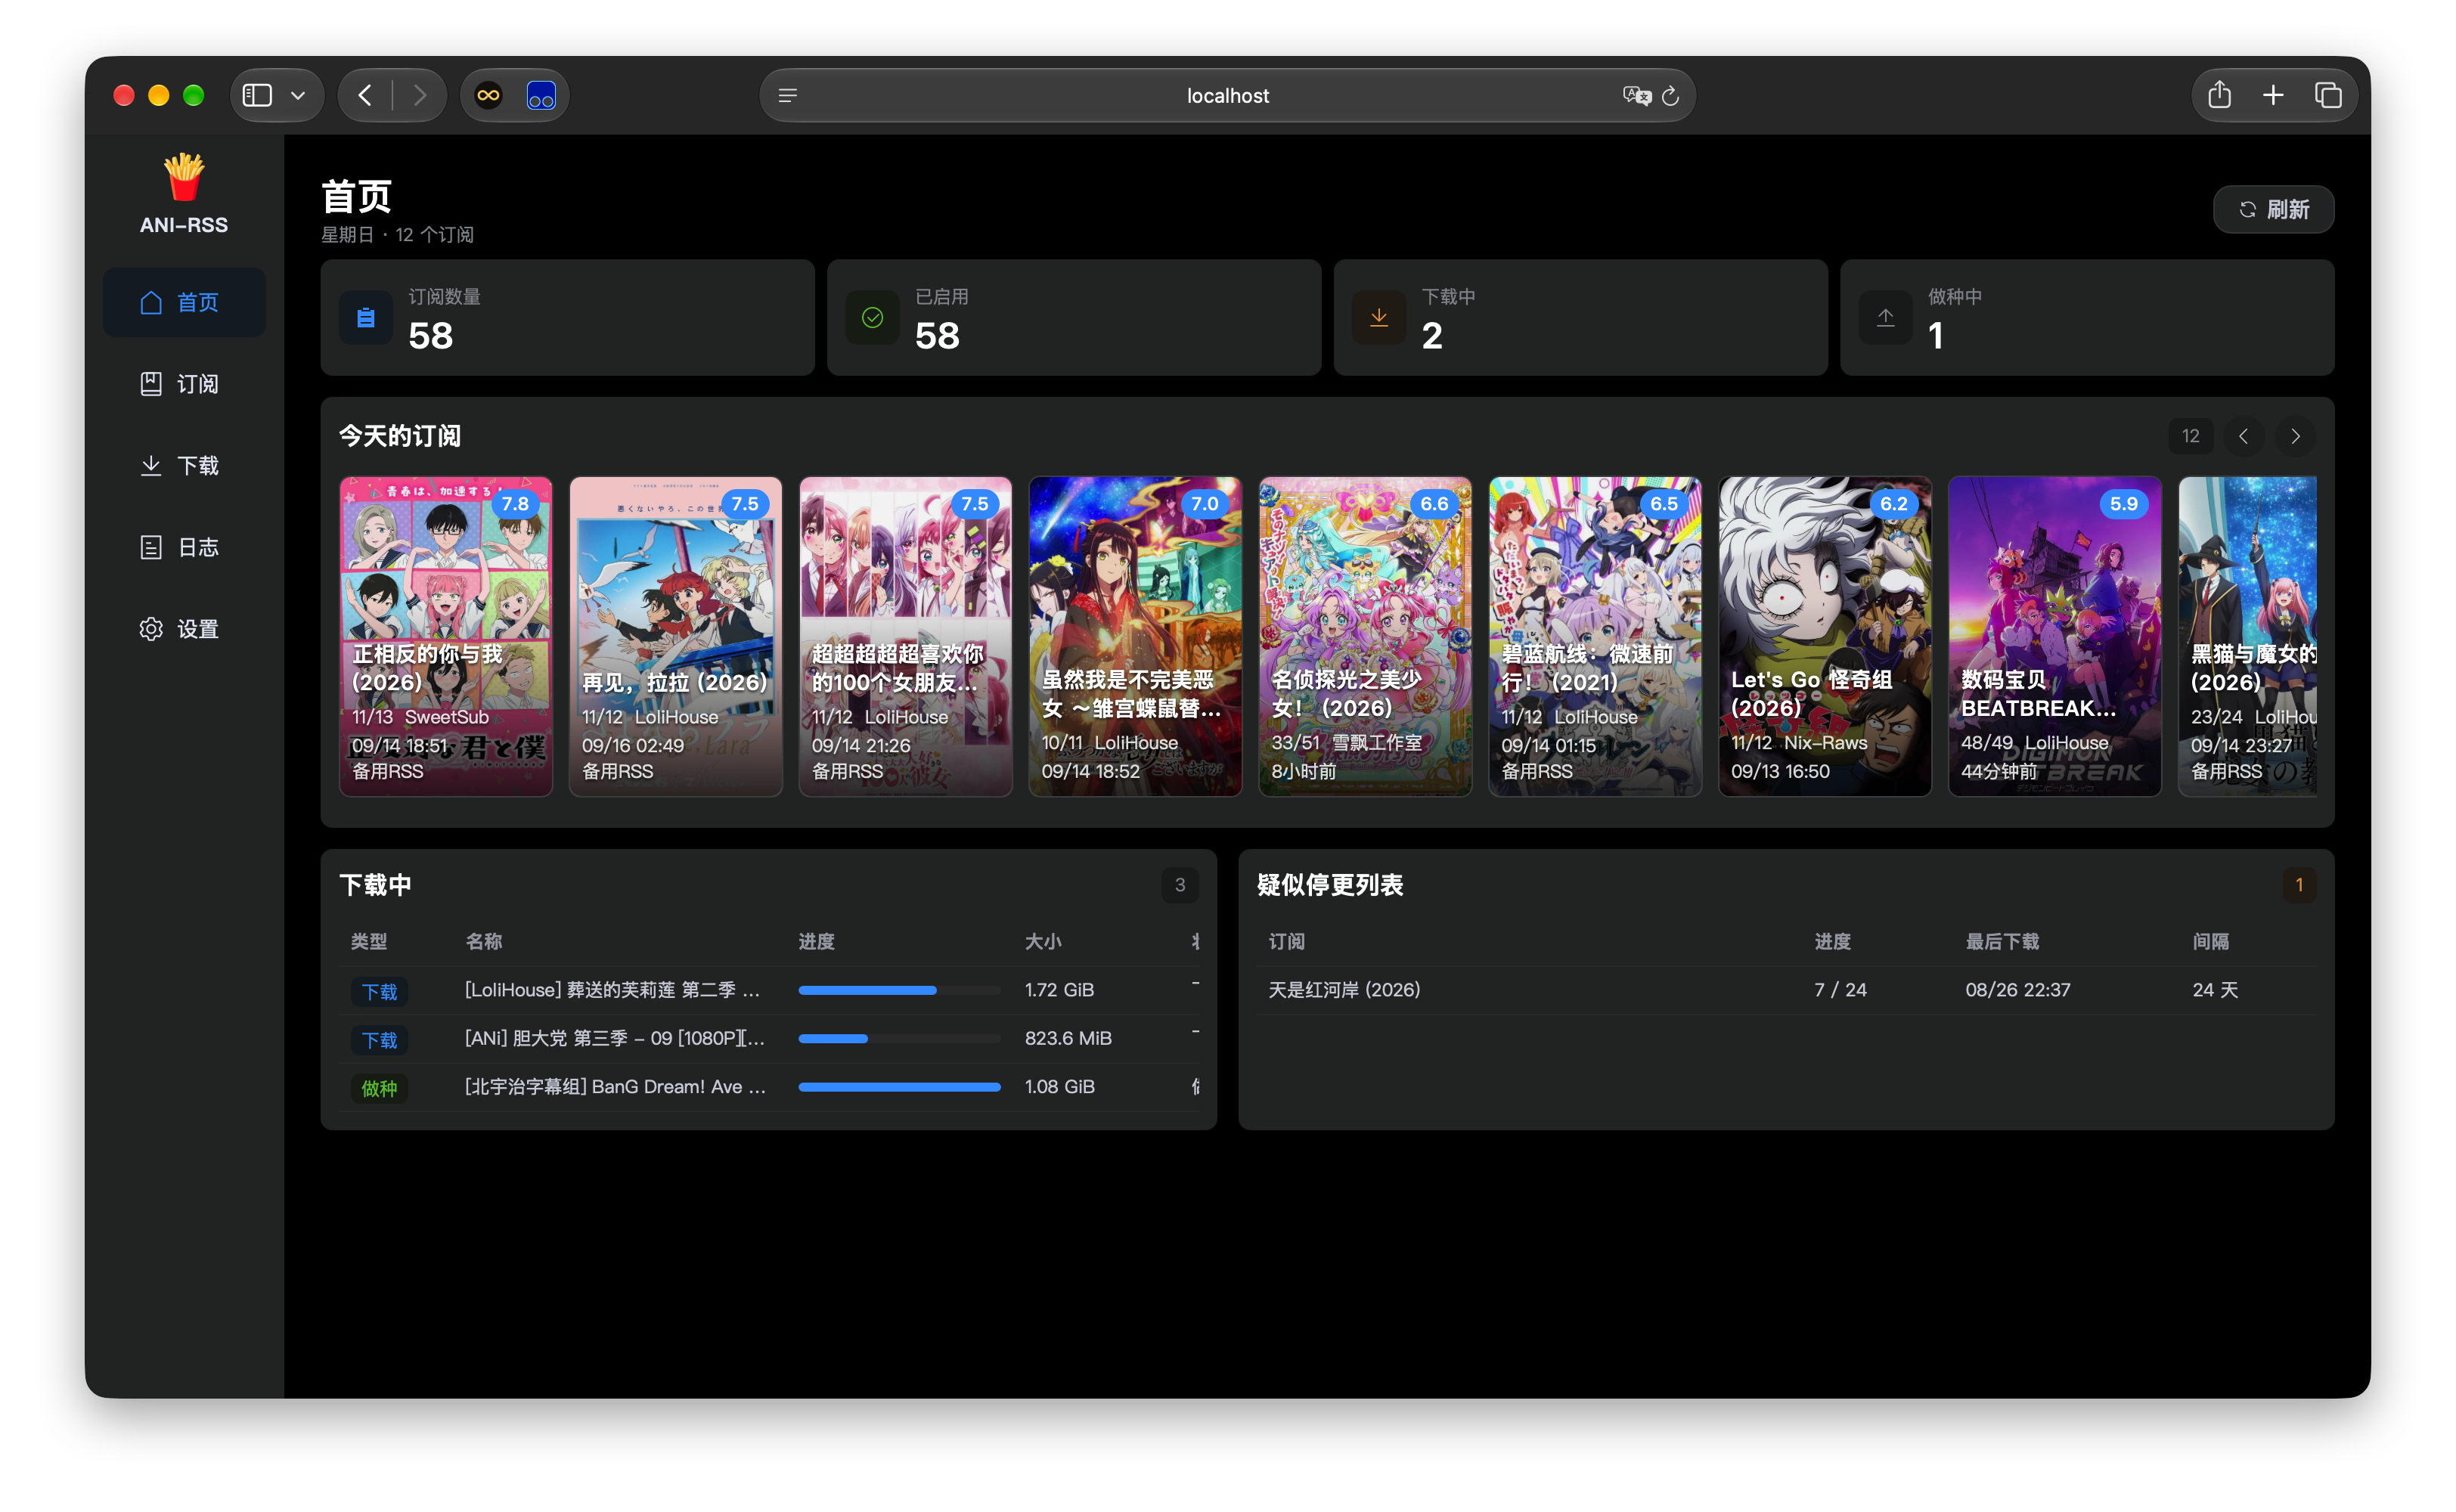The width and height of the screenshot is (2456, 1512).
Task: Click the 订阅数量 clipboard icon
Action: tap(366, 318)
